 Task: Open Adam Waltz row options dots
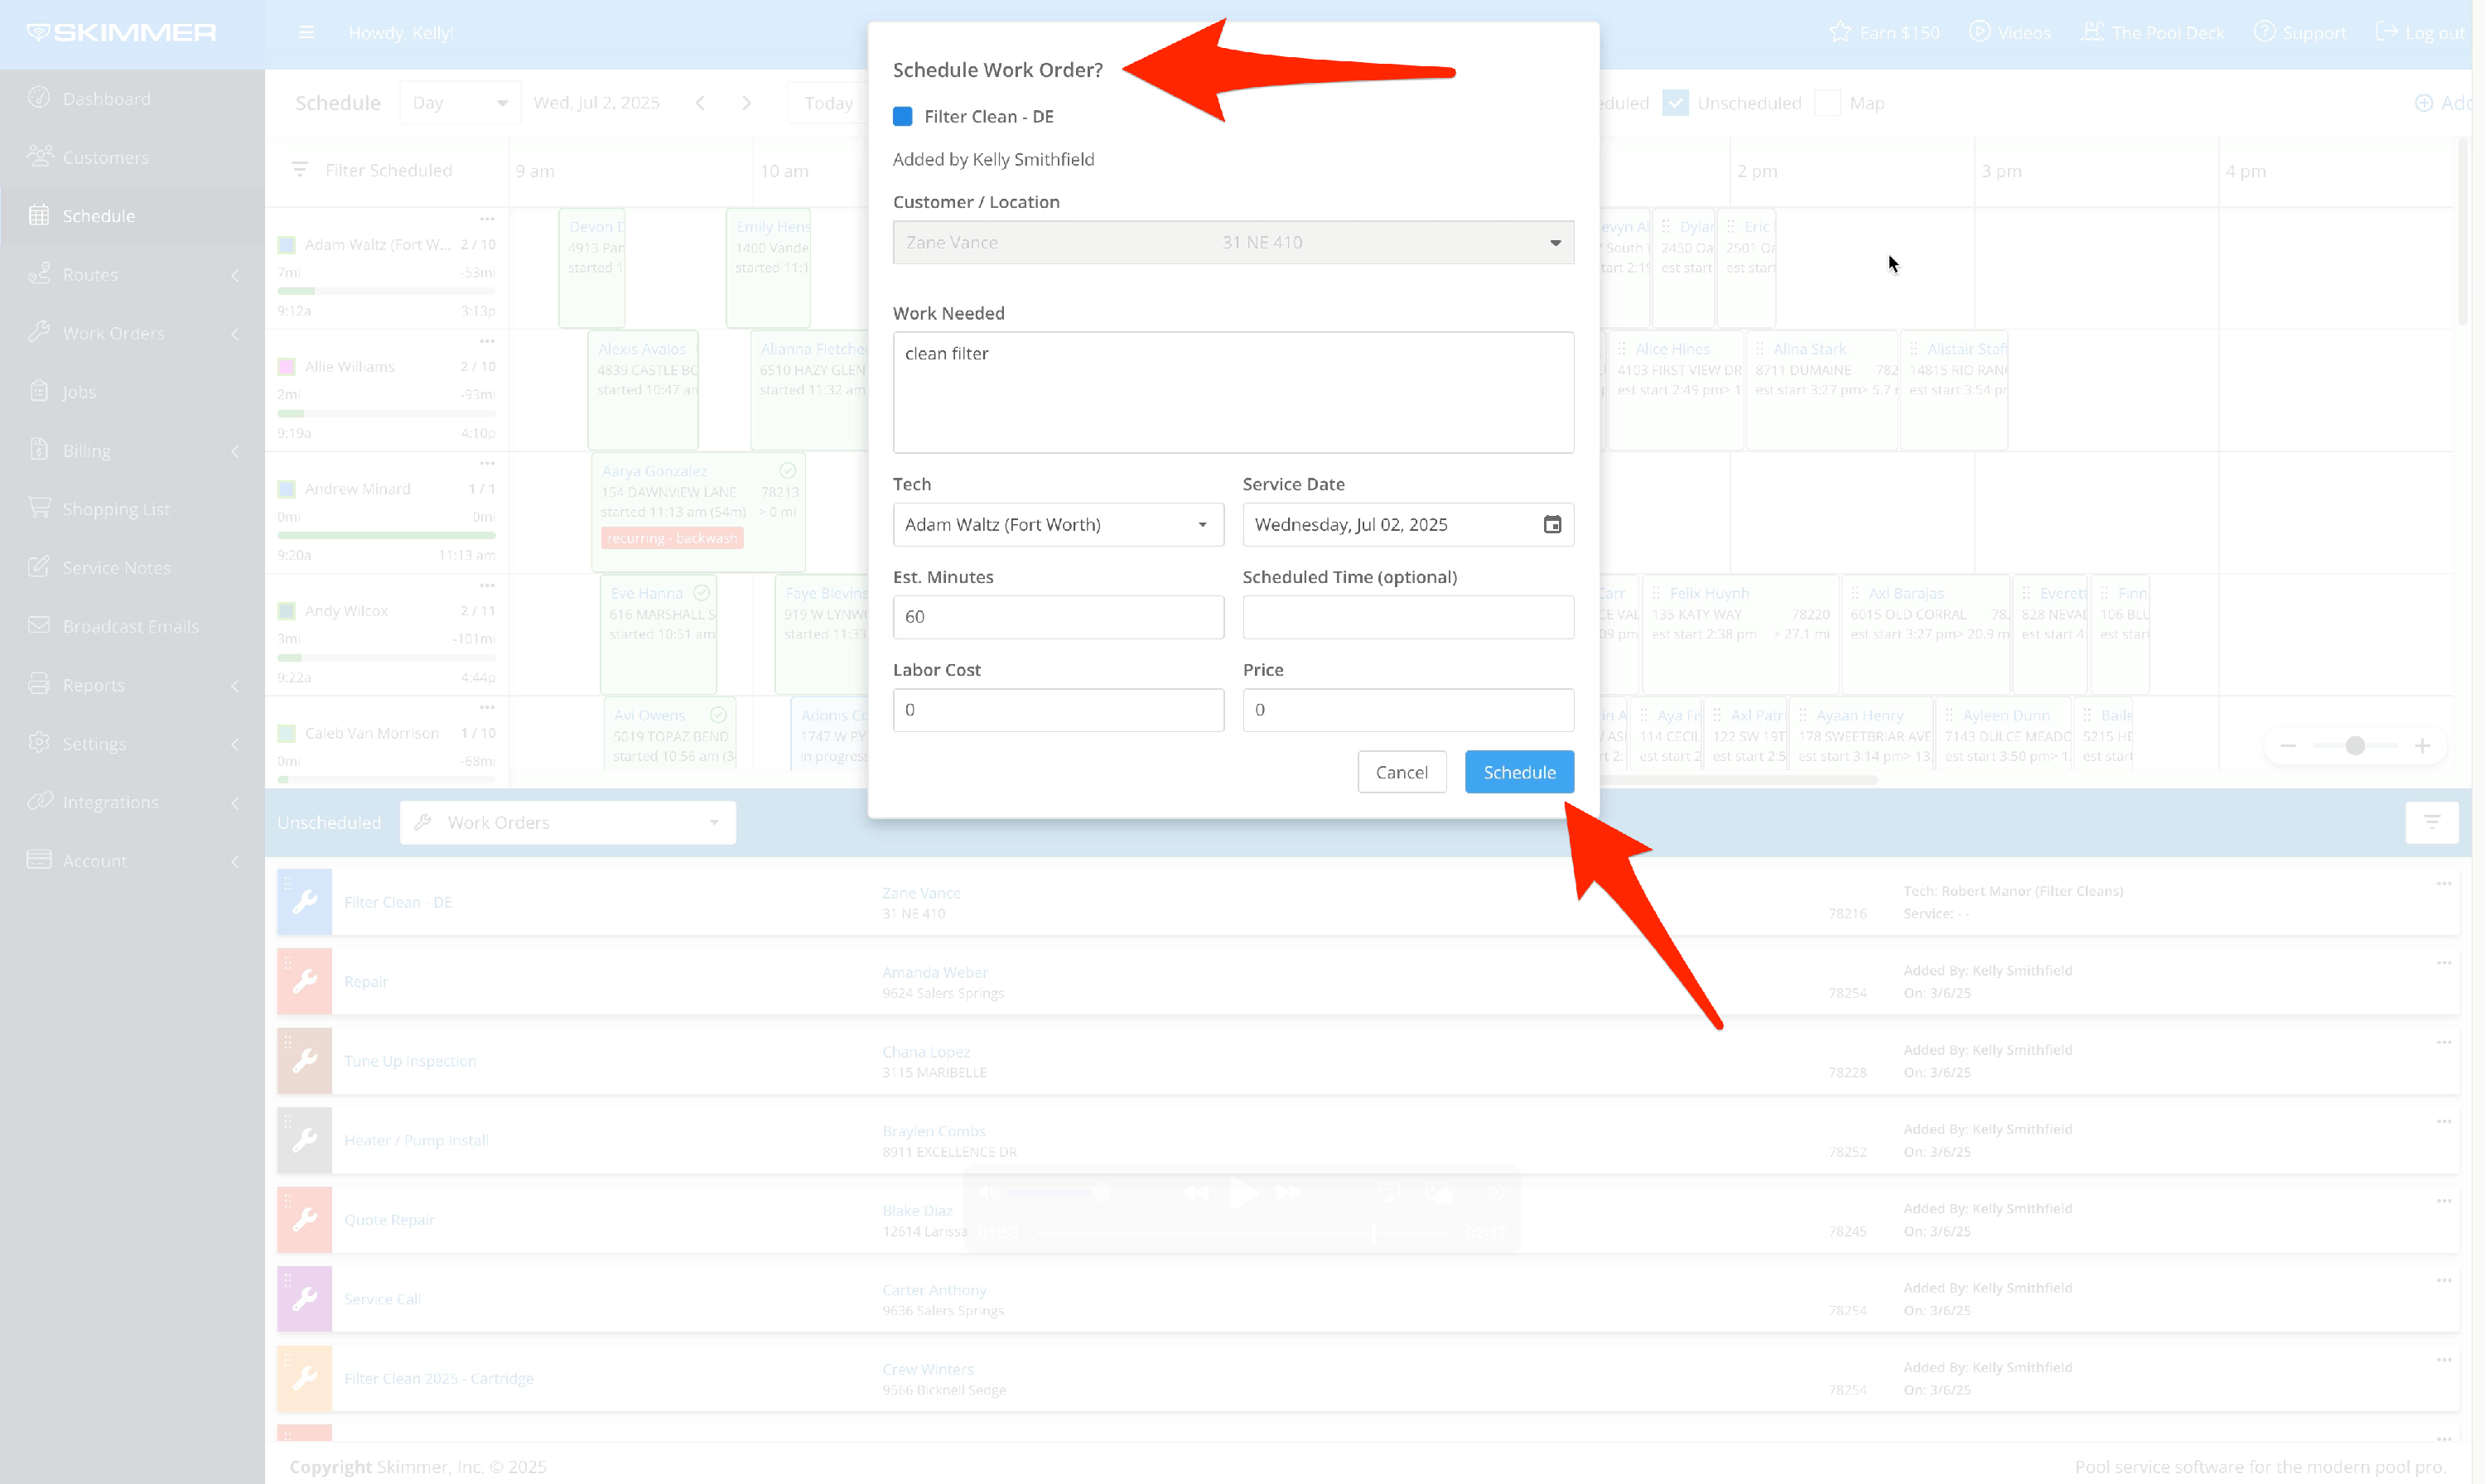[487, 219]
